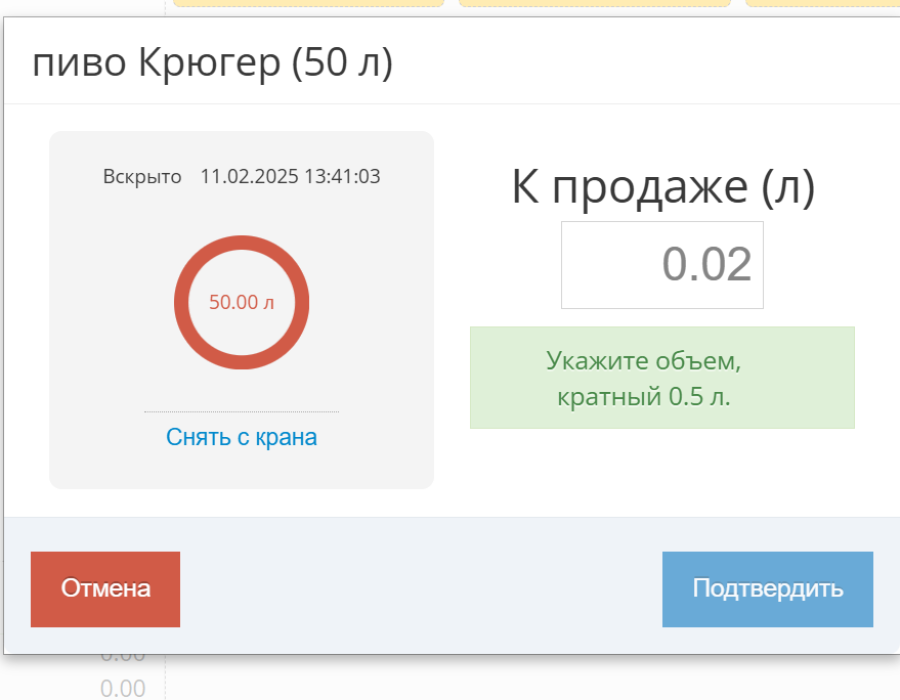Confirm with the Подтвердить button
Image resolution: width=900 pixels, height=700 pixels.
pos(767,589)
